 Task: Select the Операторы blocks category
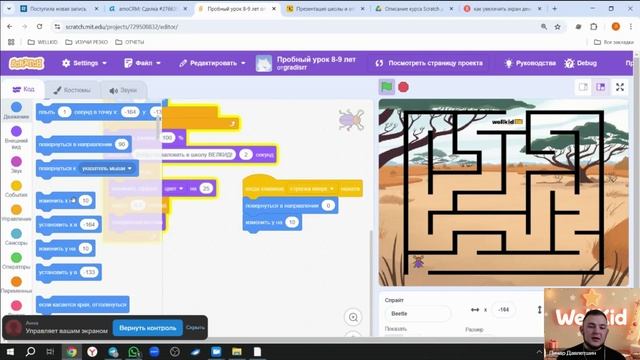(16, 261)
